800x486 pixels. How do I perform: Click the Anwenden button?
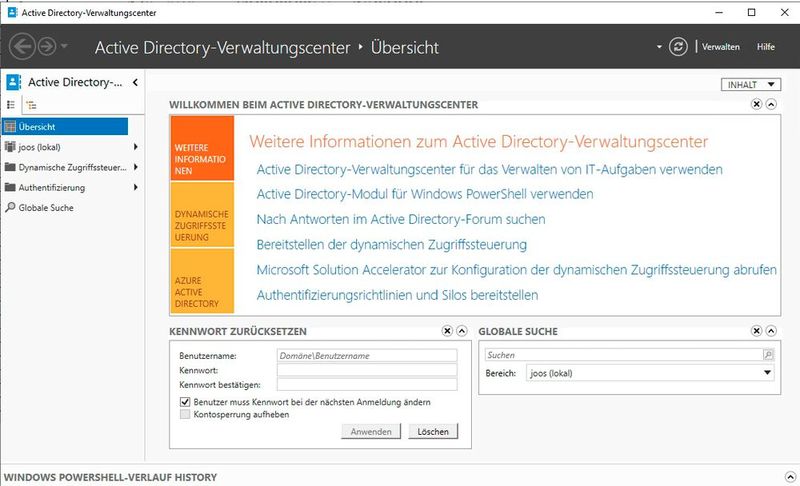[371, 431]
